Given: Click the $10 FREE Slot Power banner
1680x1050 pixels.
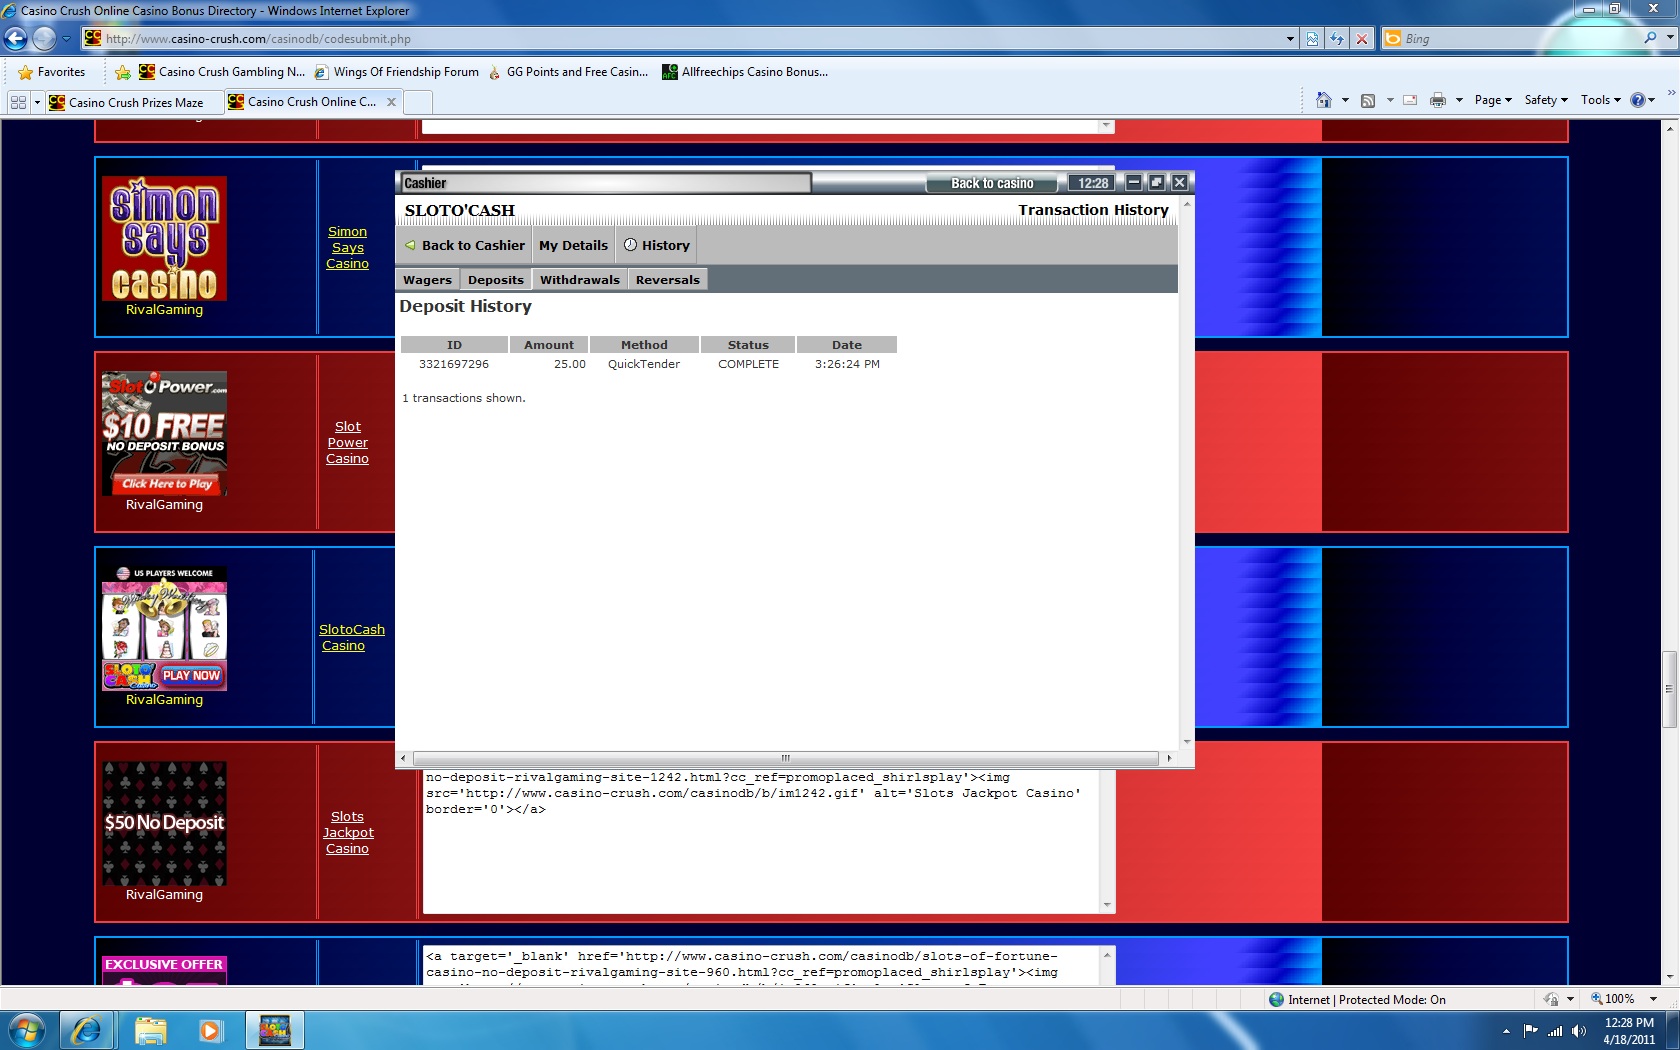Looking at the screenshot, I should click(164, 433).
